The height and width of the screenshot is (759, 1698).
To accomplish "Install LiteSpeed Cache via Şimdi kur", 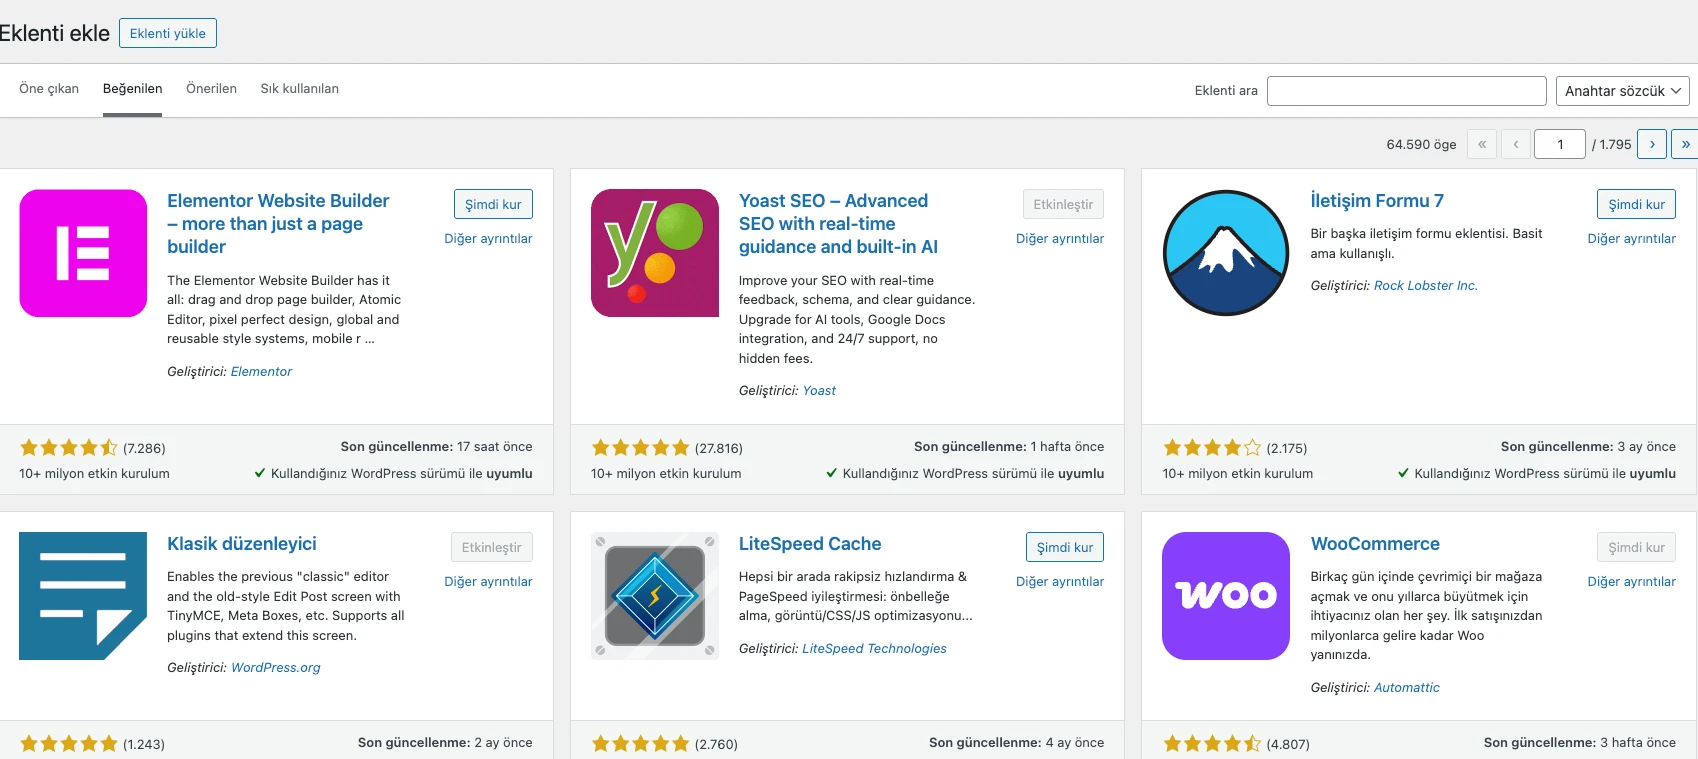I will click(x=1065, y=547).
